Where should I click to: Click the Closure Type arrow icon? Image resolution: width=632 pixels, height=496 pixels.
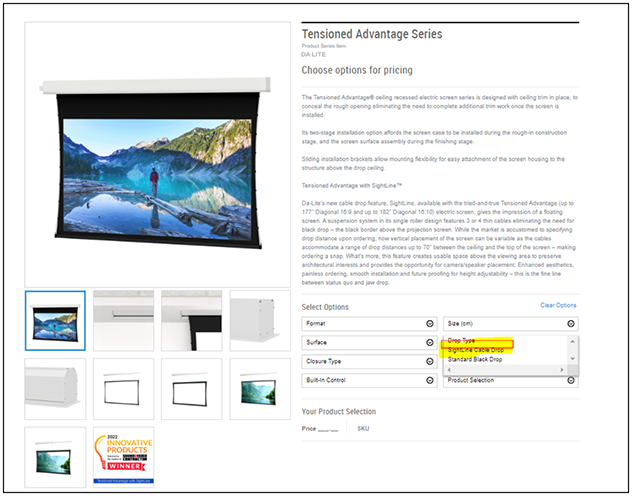coord(430,361)
